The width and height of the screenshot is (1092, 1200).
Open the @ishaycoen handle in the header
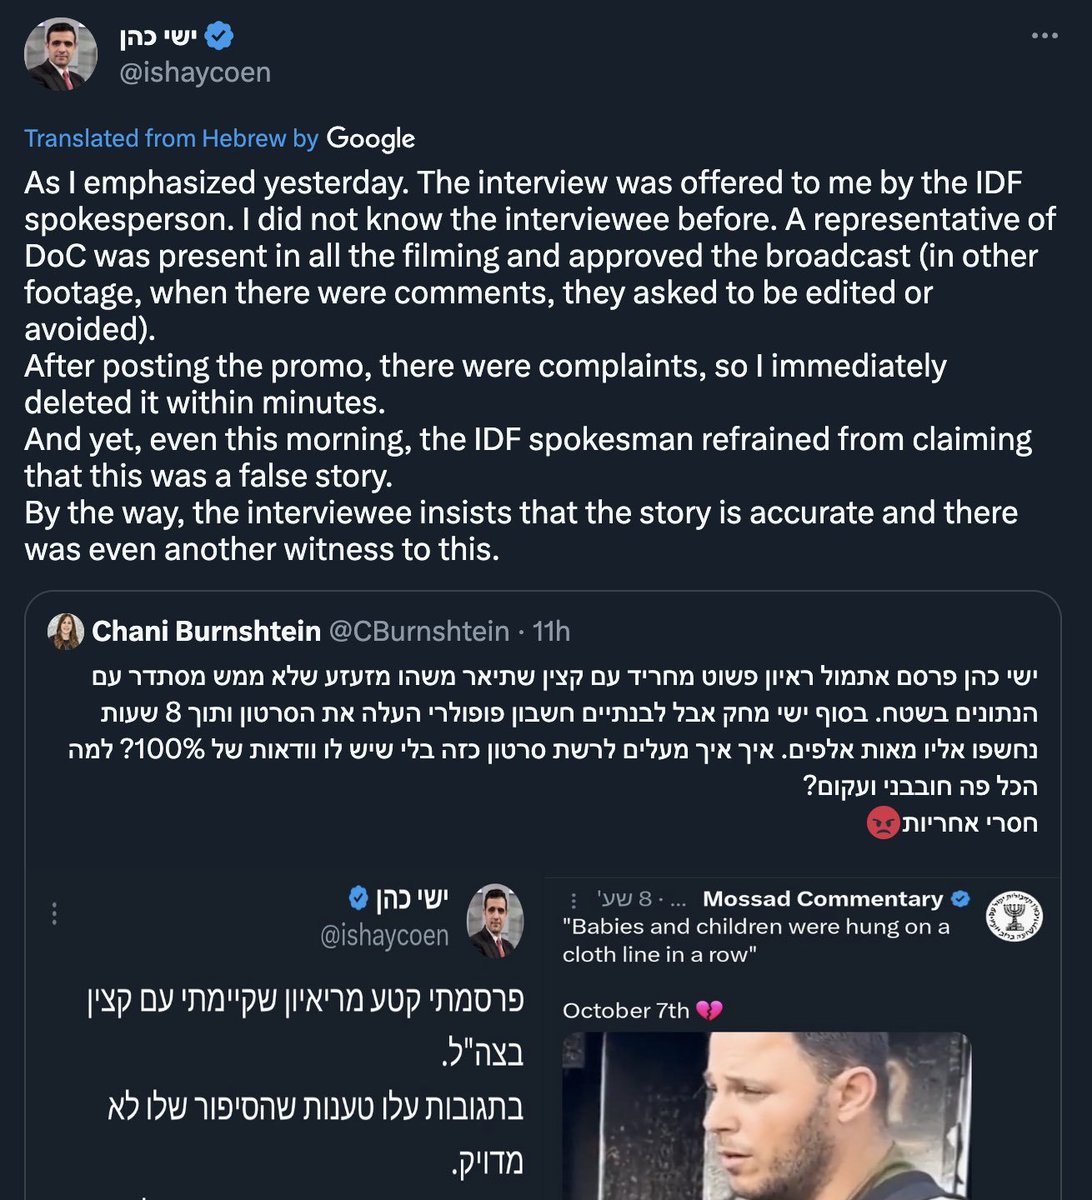[x=195, y=73]
